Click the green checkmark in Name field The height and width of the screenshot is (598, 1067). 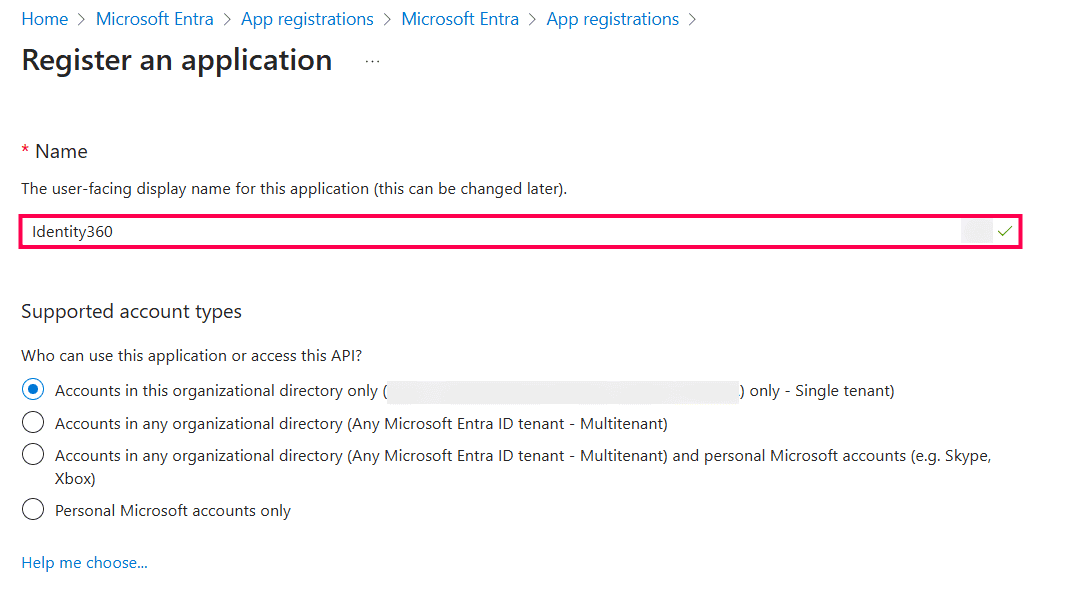point(1005,231)
